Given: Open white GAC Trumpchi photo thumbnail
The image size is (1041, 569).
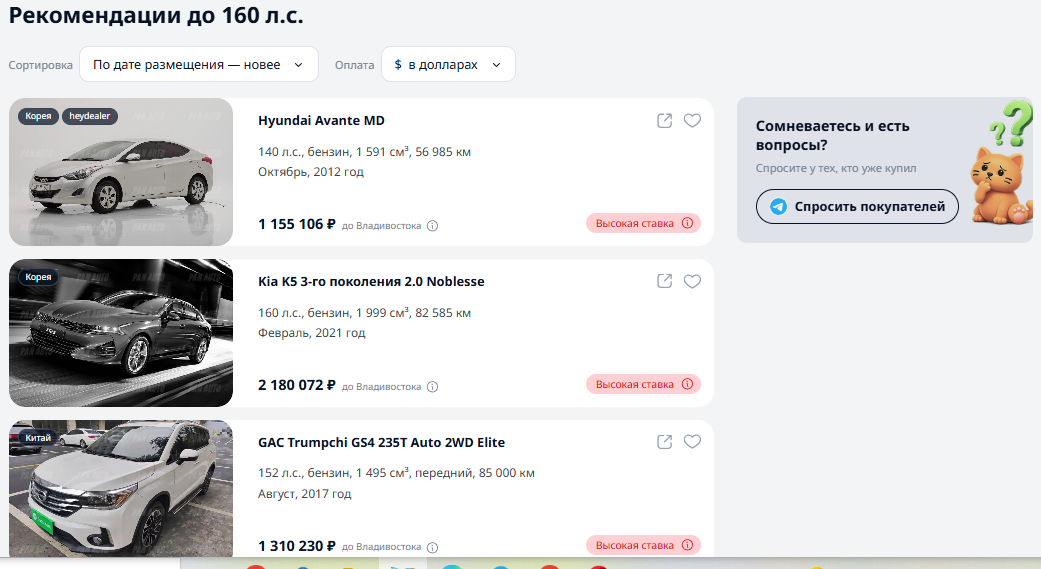Looking at the screenshot, I should 121,488.
